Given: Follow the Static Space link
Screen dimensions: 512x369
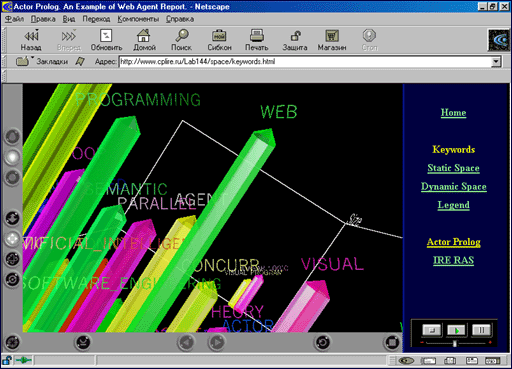Looking at the screenshot, I should pos(453,168).
